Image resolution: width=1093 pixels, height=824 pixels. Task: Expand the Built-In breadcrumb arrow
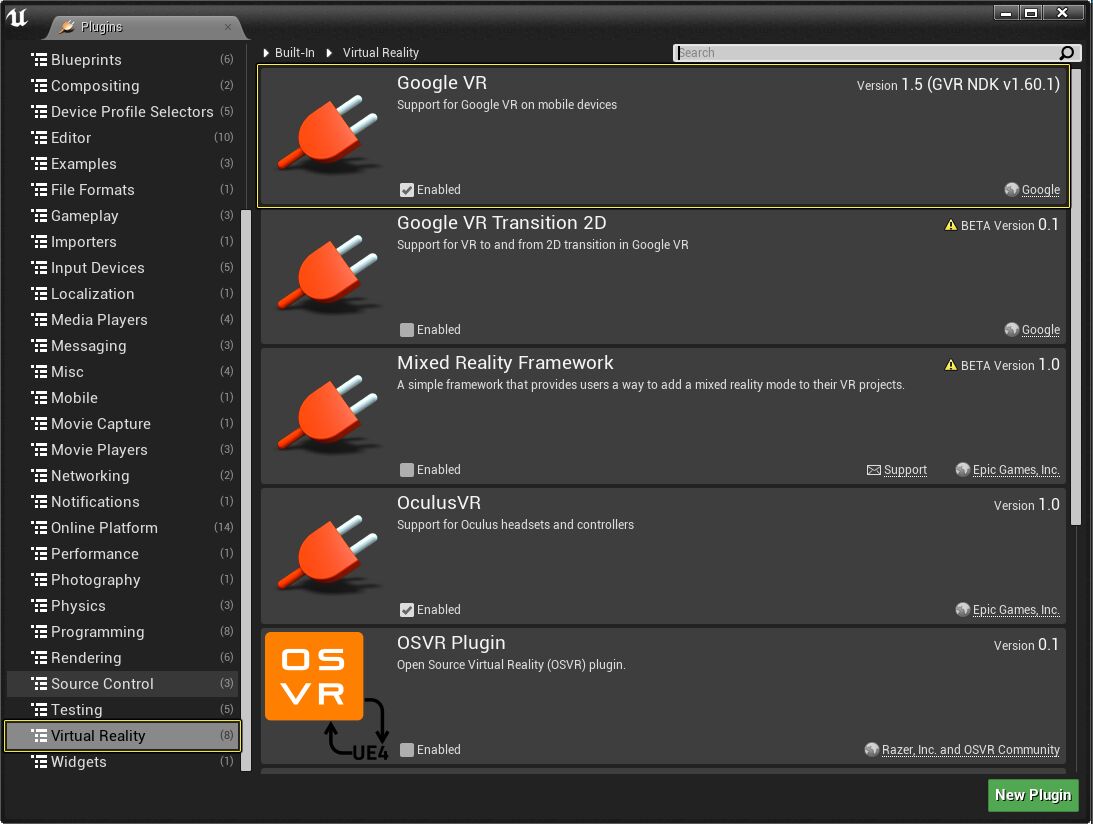click(266, 53)
